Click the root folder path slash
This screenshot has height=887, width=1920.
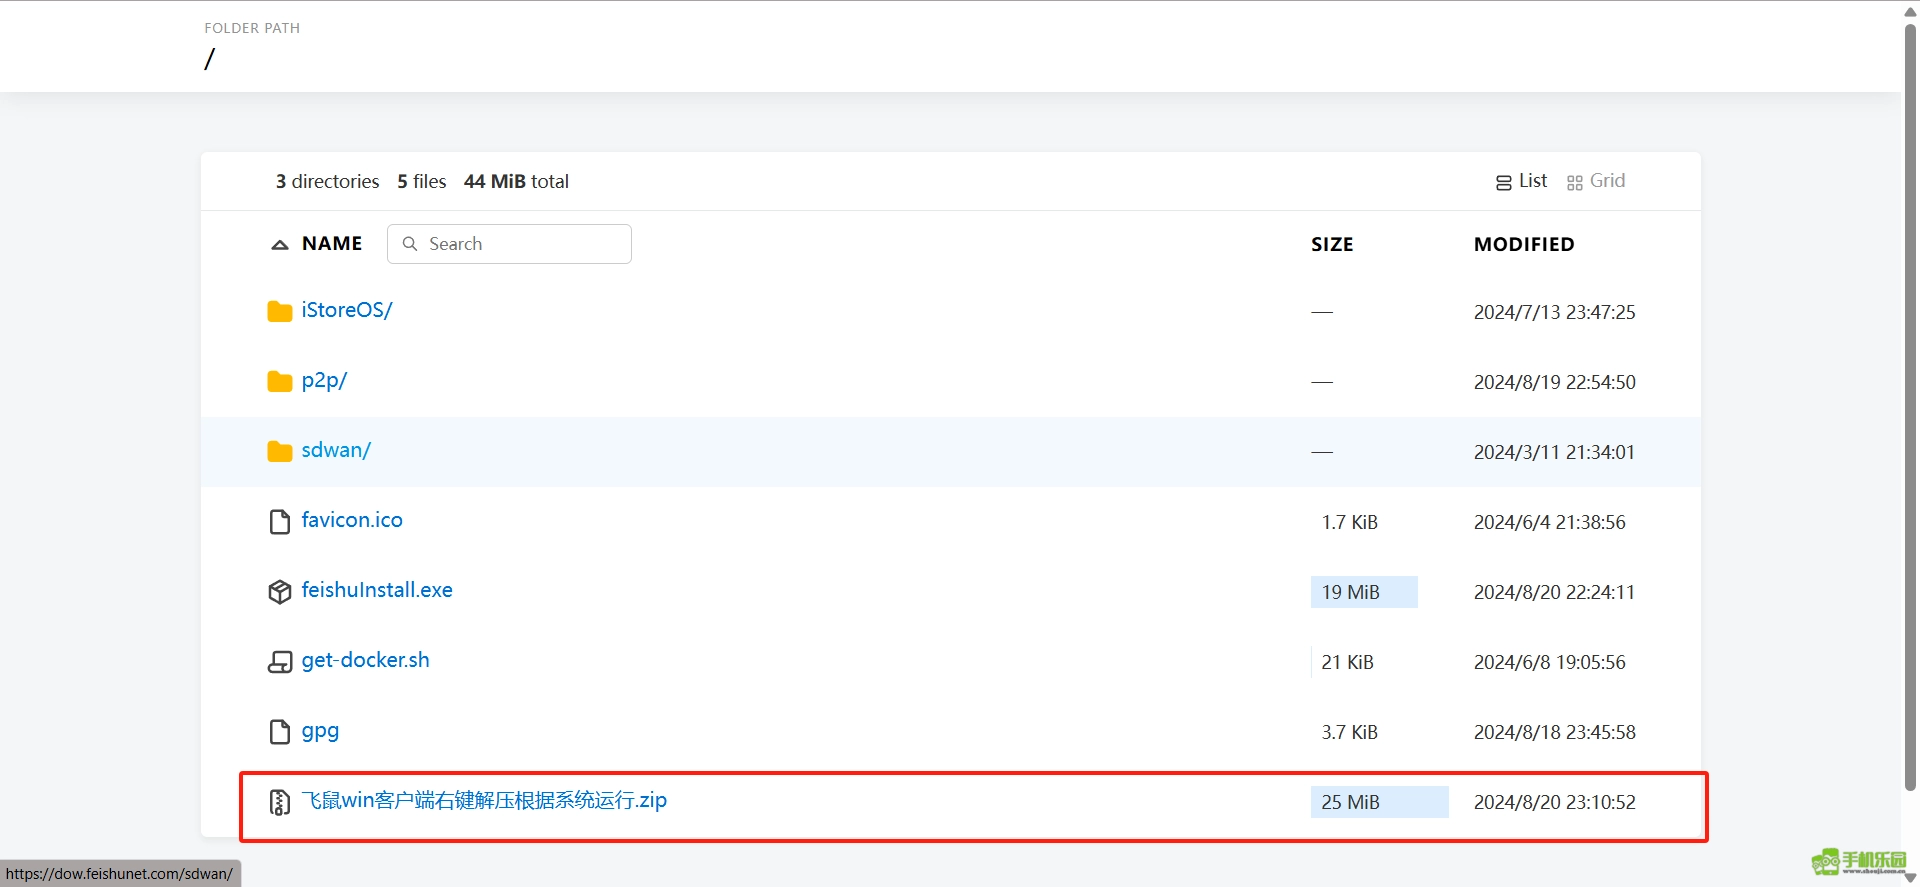(209, 60)
